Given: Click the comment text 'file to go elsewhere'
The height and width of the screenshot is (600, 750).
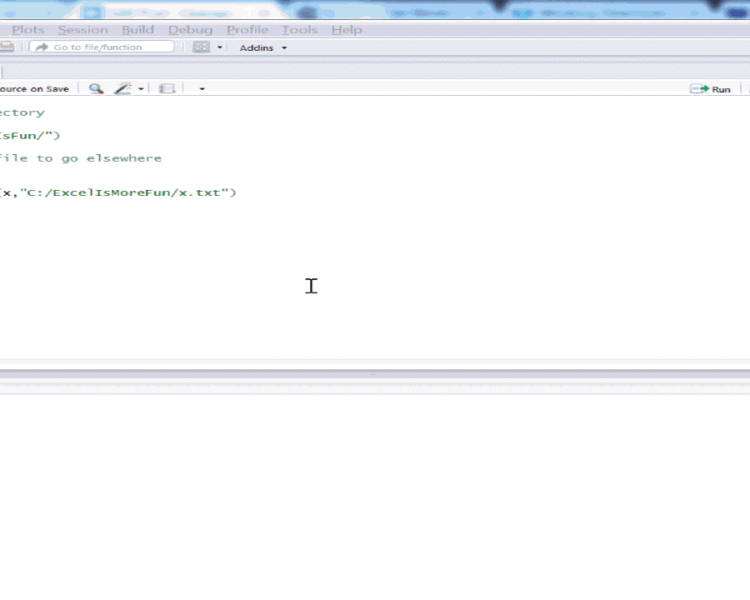Looking at the screenshot, I should (81, 158).
